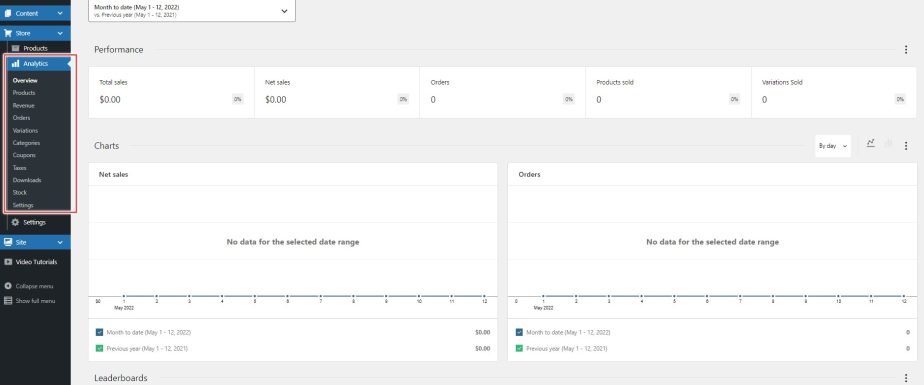Viewport: 924px width, 385px height.
Task: Select the Analytics menu item label
Action: click(x=35, y=64)
